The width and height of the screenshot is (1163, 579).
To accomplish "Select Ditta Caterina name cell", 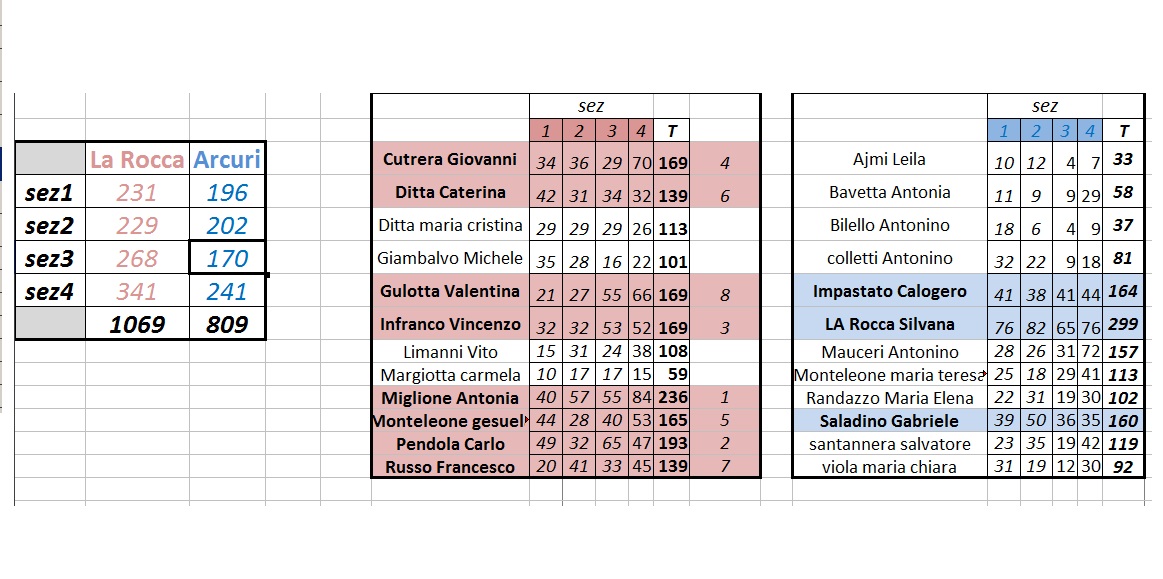I will coord(450,192).
